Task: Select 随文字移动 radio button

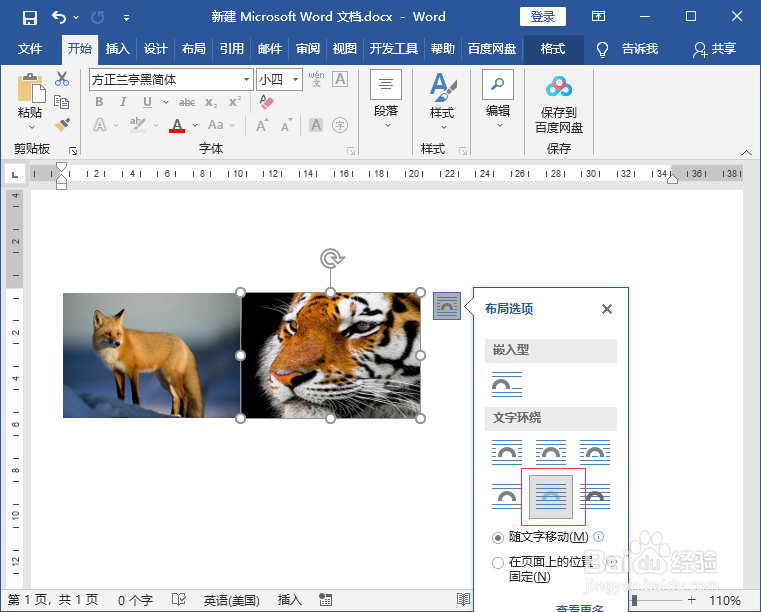Action: click(x=497, y=538)
